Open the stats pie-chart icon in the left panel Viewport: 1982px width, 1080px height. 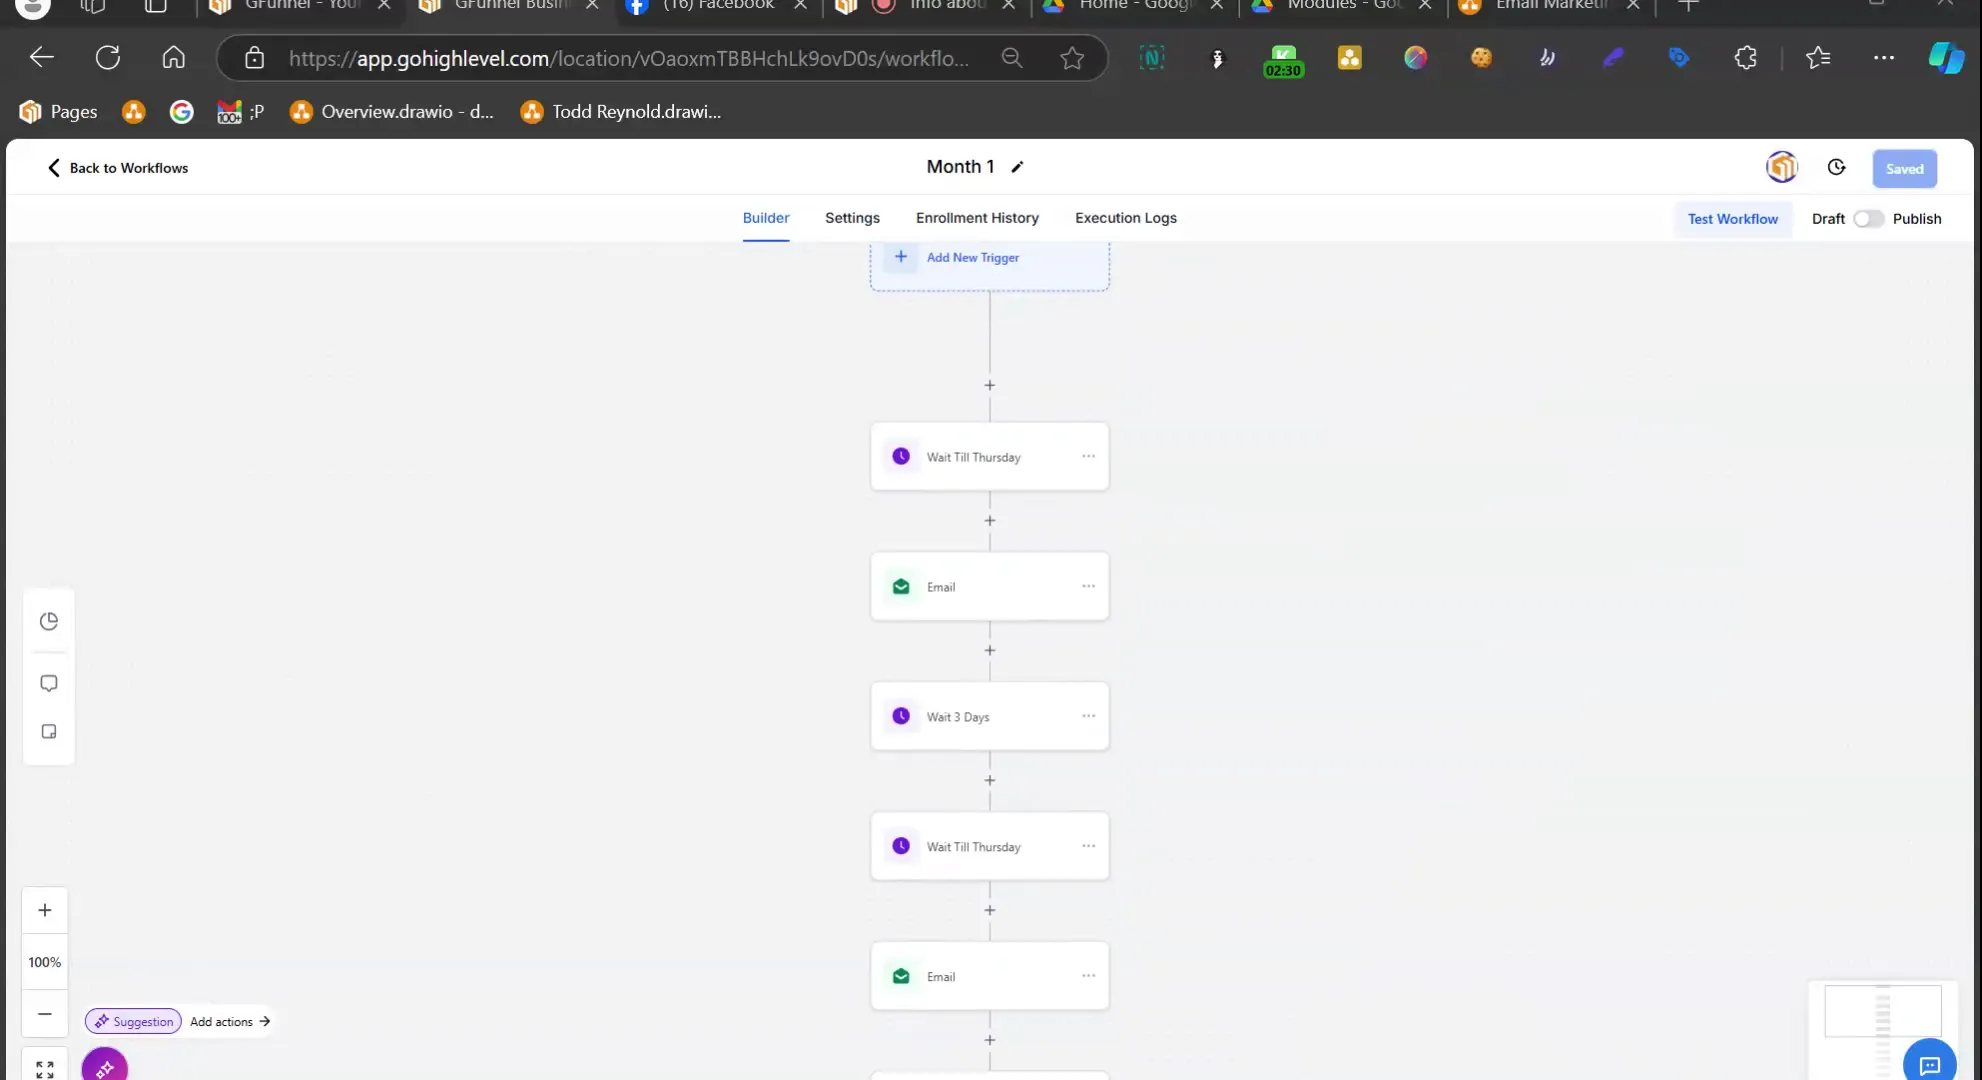tap(49, 622)
